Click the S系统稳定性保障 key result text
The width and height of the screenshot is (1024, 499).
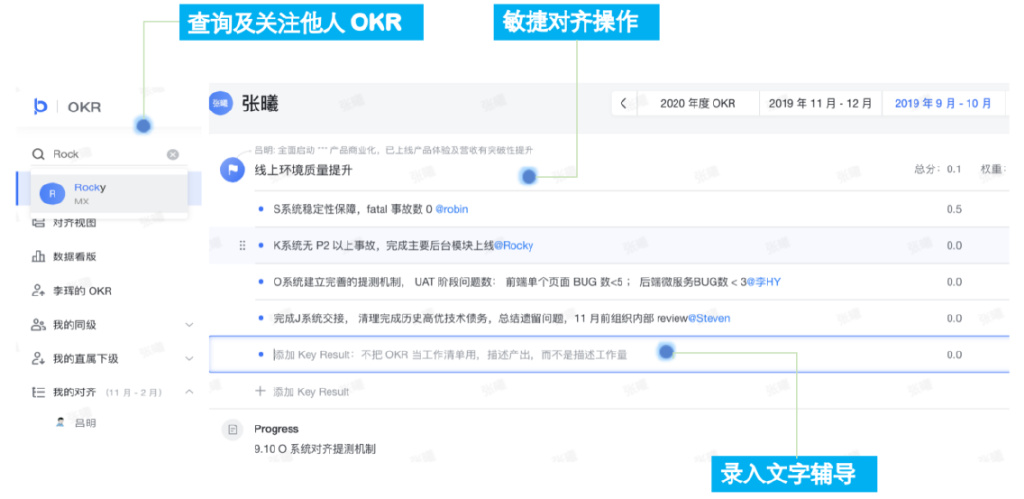353,209
